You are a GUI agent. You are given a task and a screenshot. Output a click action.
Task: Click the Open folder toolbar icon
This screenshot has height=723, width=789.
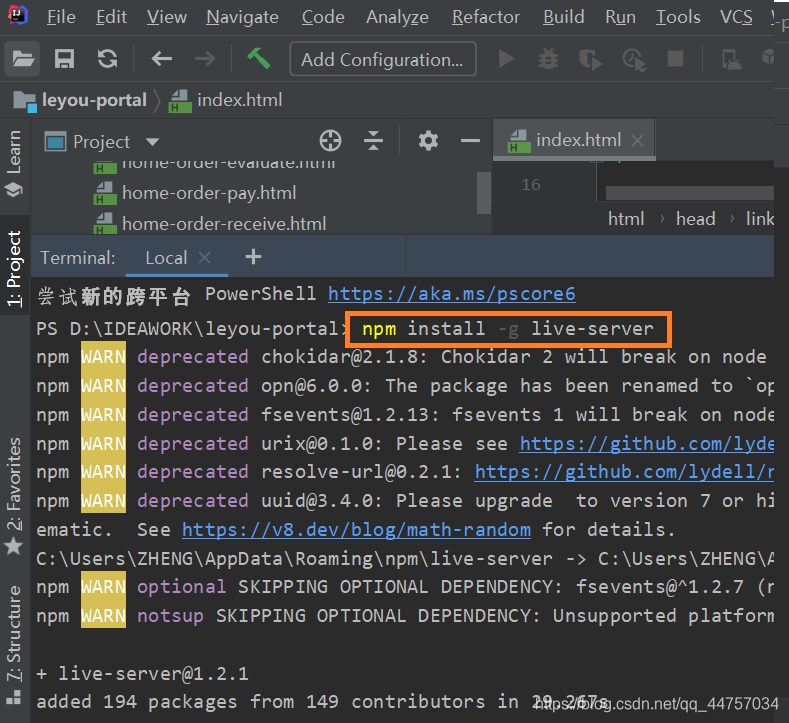tap(23, 59)
